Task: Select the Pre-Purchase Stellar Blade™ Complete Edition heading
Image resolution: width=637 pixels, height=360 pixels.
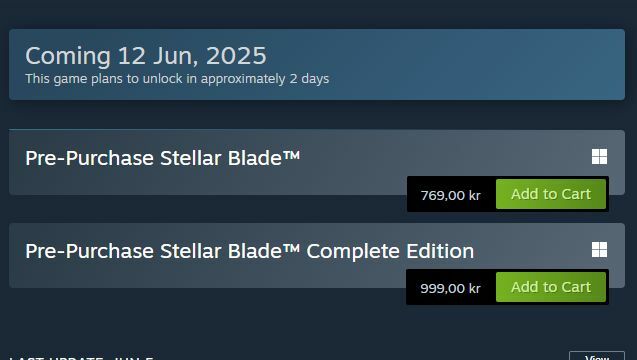Action: [x=249, y=251]
